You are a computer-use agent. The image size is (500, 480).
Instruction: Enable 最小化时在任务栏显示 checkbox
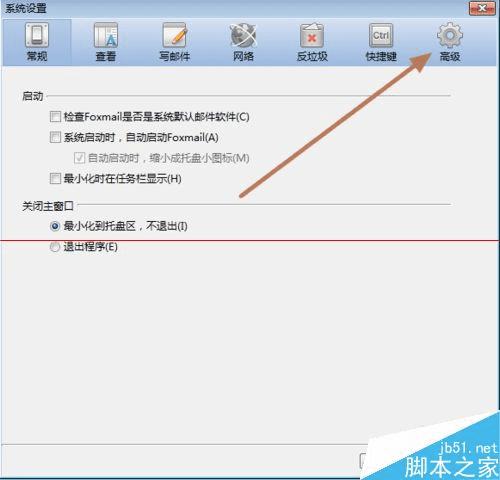pos(55,178)
